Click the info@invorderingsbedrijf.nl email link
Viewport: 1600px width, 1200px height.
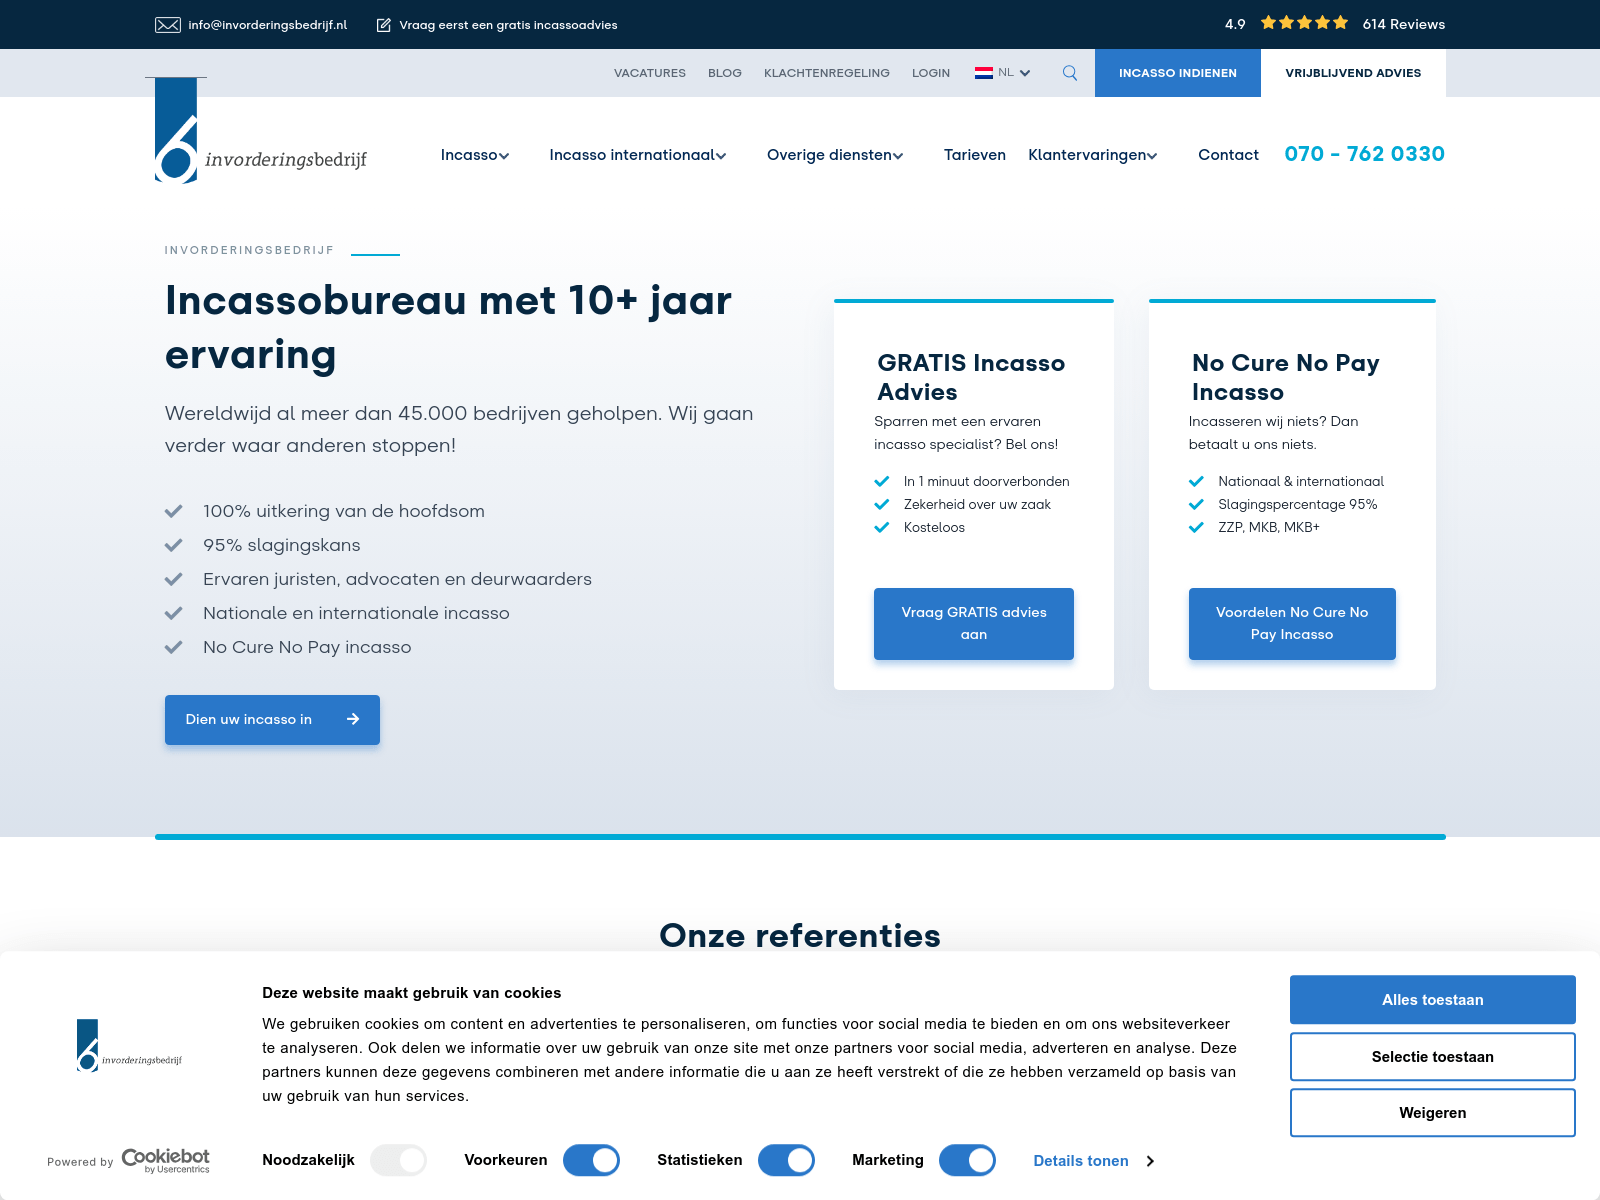pyautogui.click(x=268, y=25)
